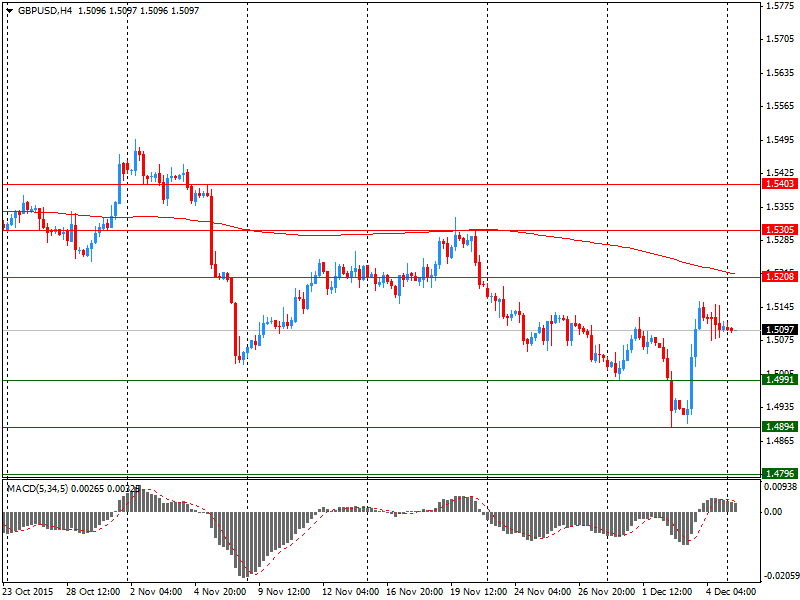This screenshot has width=800, height=600.
Task: Select the GBPUSD,H4 chart title text
Action: (x=44, y=10)
